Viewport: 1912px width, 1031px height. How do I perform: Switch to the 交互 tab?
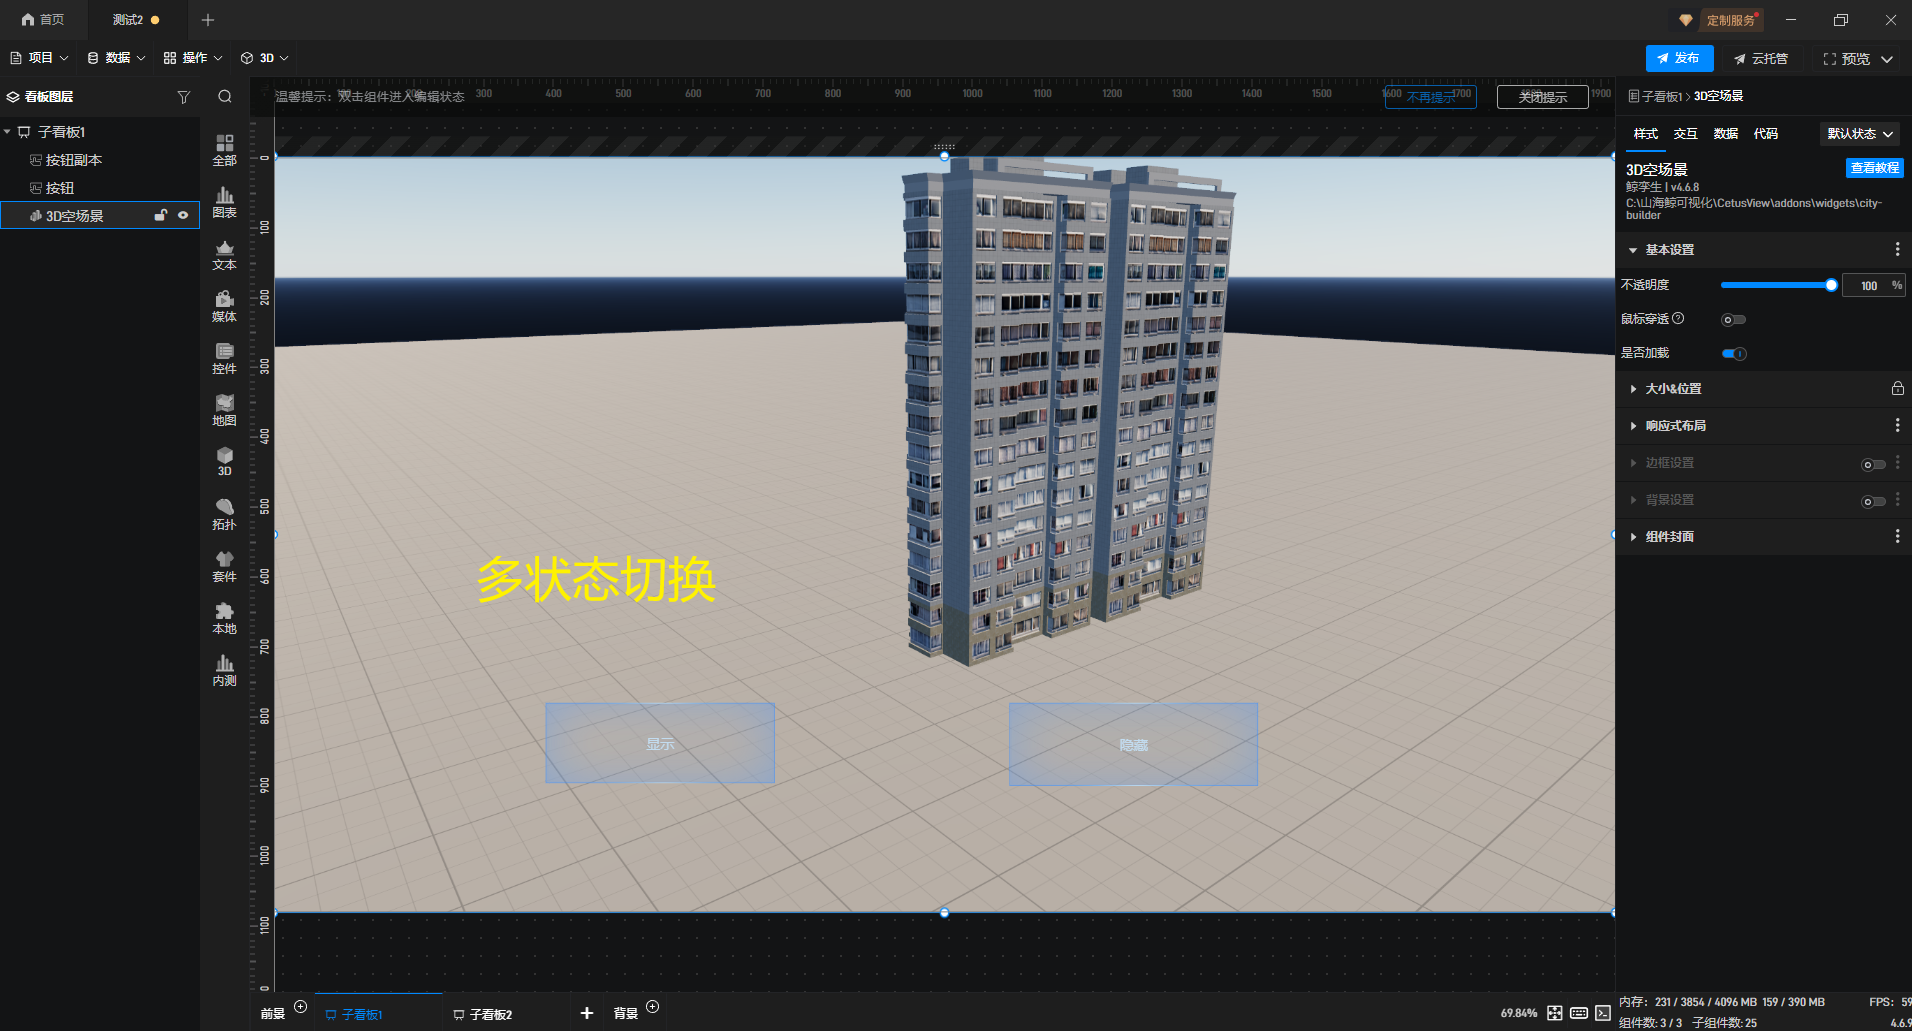(1685, 134)
